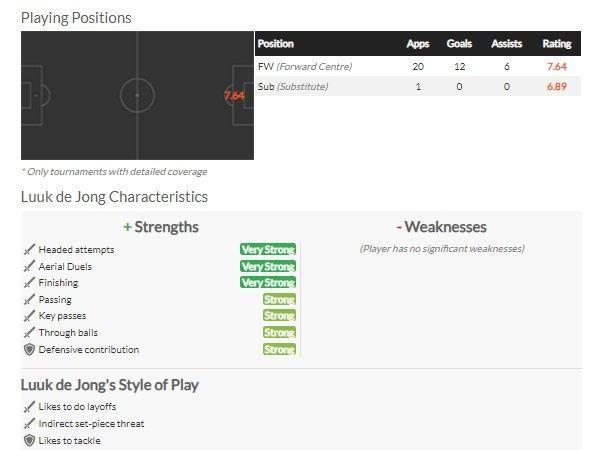The height and width of the screenshot is (450, 600).
Task: Click the boot icon next to Aerial Duels
Action: coord(29,266)
